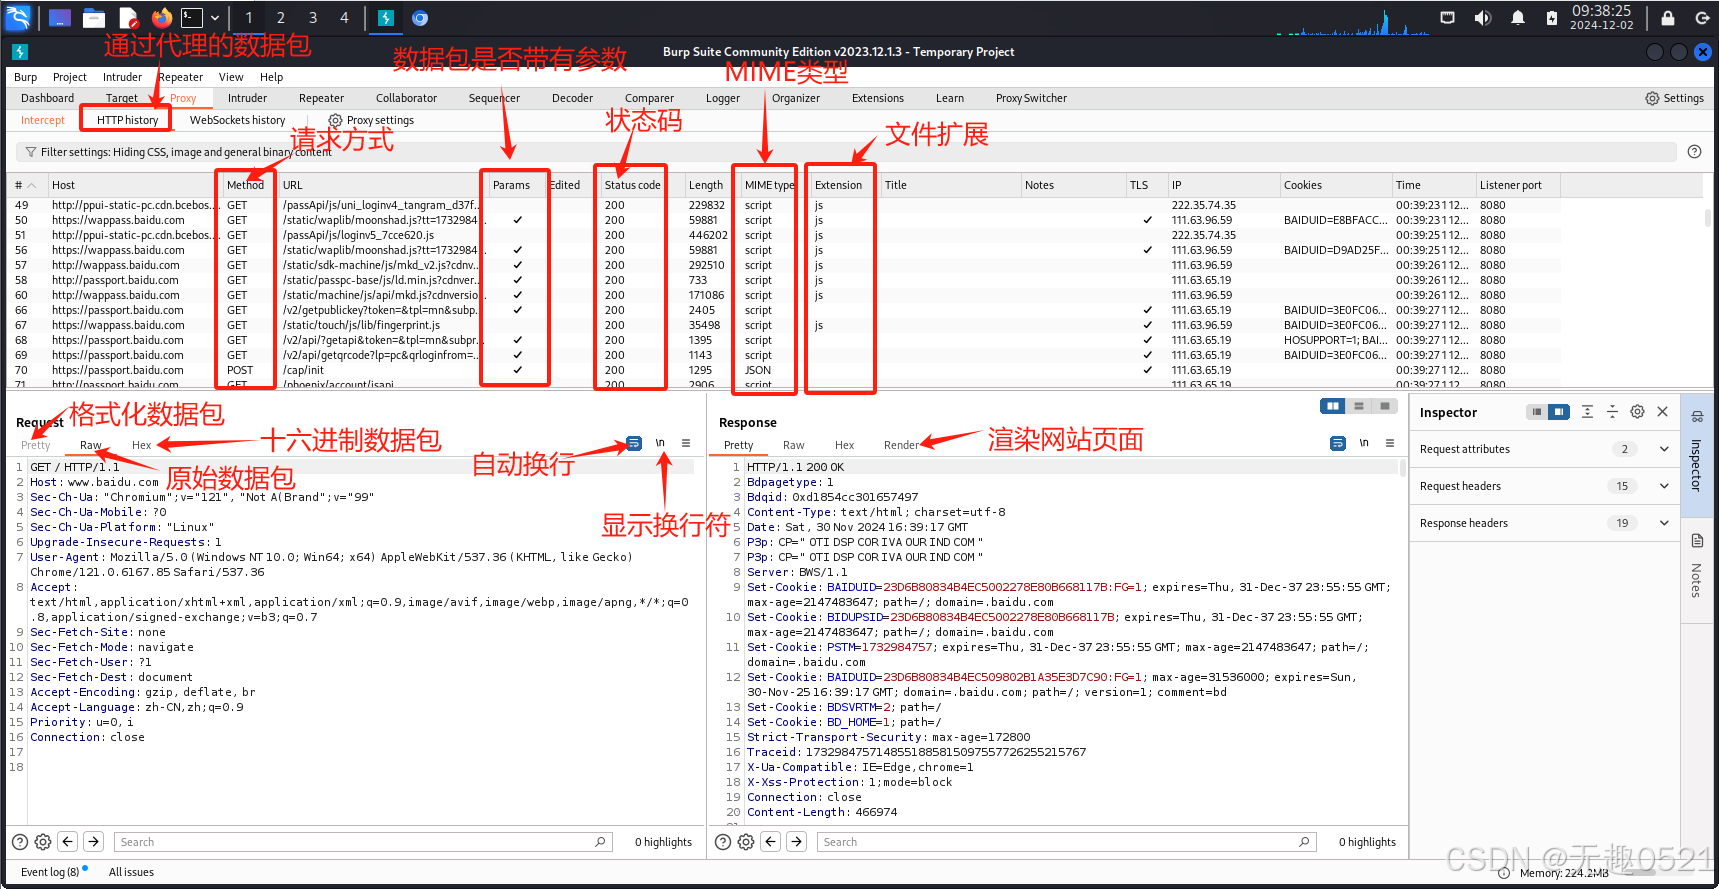This screenshot has height=889, width=1719.
Task: Open the file manager from the panel
Action: pos(94,18)
